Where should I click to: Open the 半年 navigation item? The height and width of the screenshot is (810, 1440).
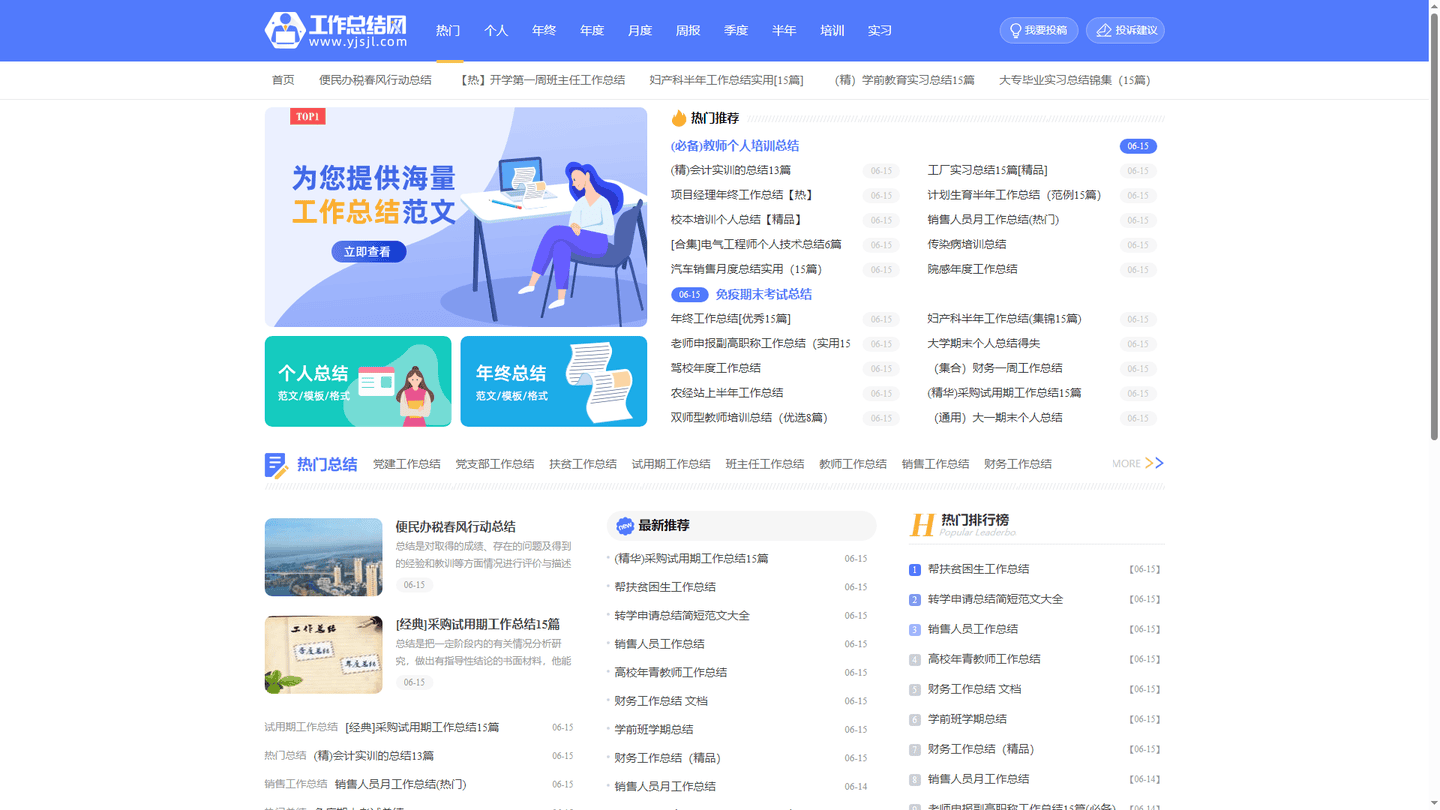[x=784, y=30]
